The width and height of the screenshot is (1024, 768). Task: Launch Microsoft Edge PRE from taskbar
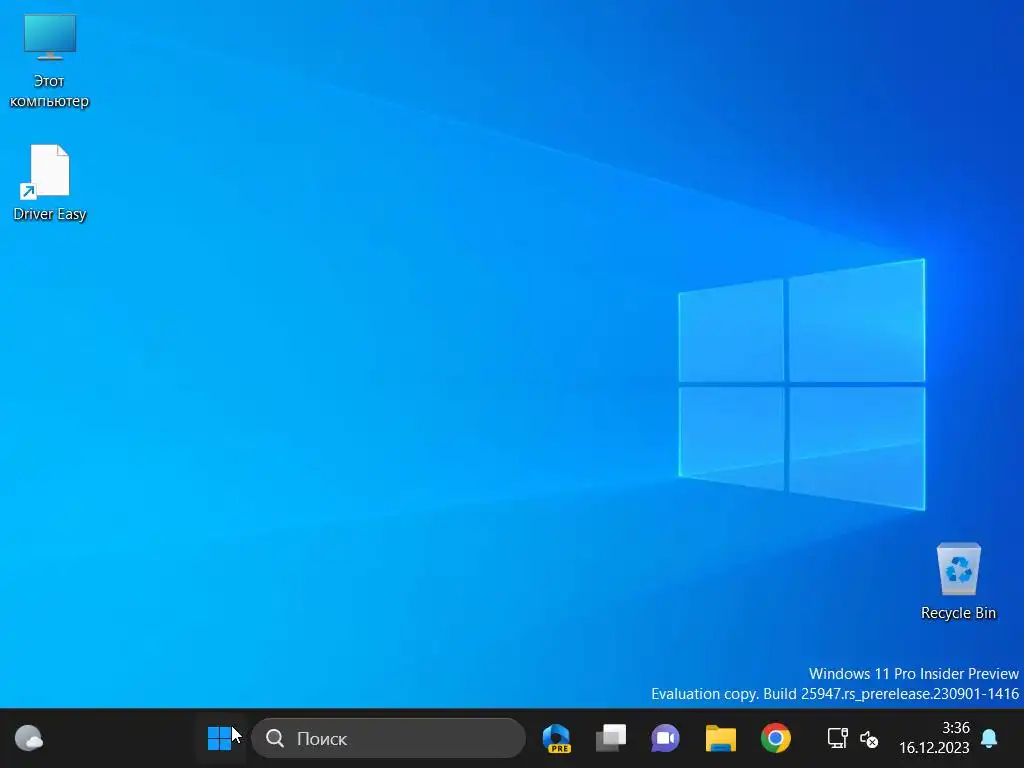pyautogui.click(x=556, y=739)
